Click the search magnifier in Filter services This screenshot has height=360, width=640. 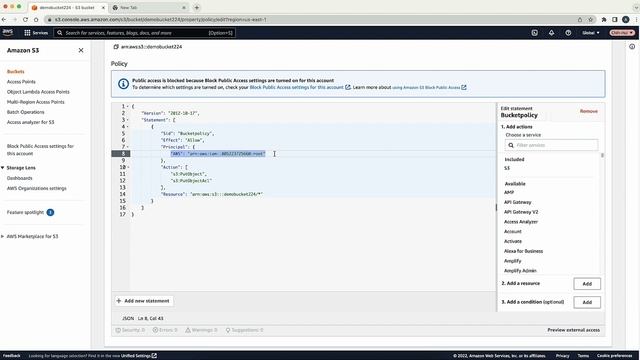coord(511,145)
